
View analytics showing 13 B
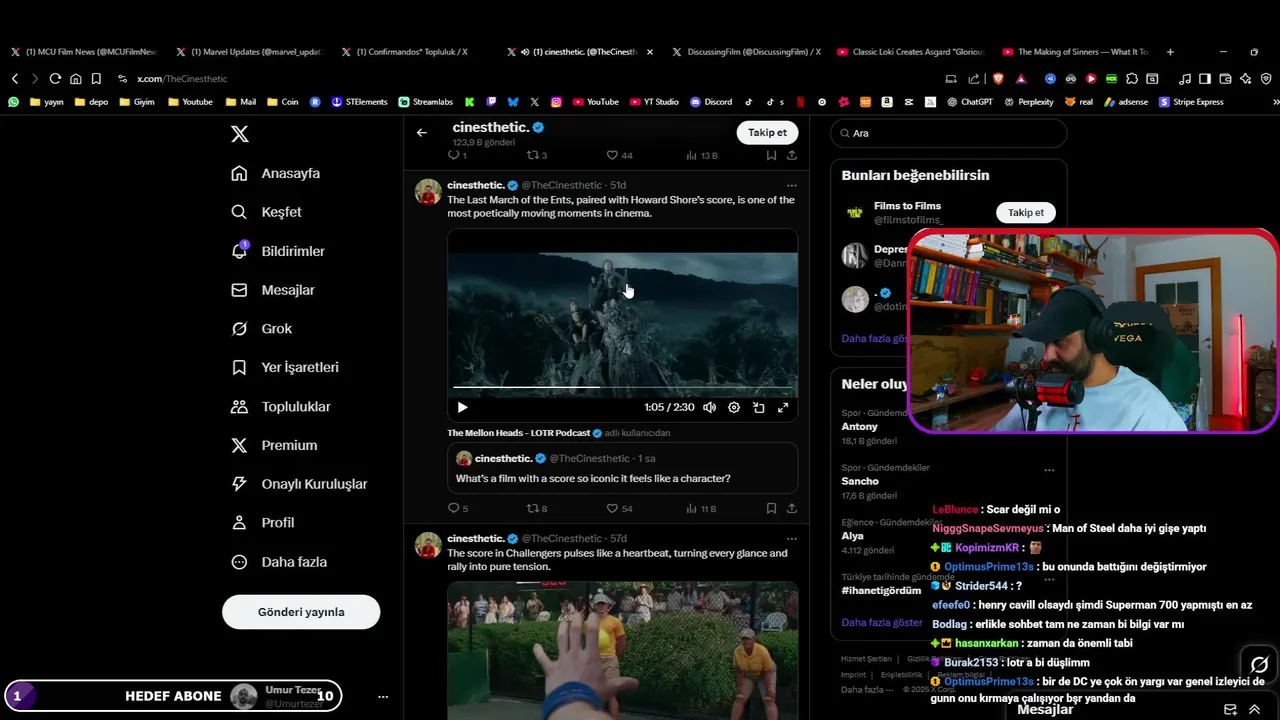701,155
